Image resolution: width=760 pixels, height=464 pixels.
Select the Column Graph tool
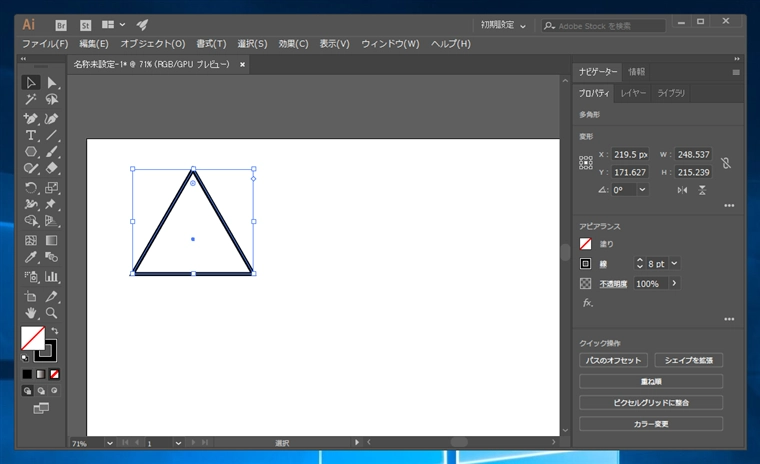click(51, 277)
